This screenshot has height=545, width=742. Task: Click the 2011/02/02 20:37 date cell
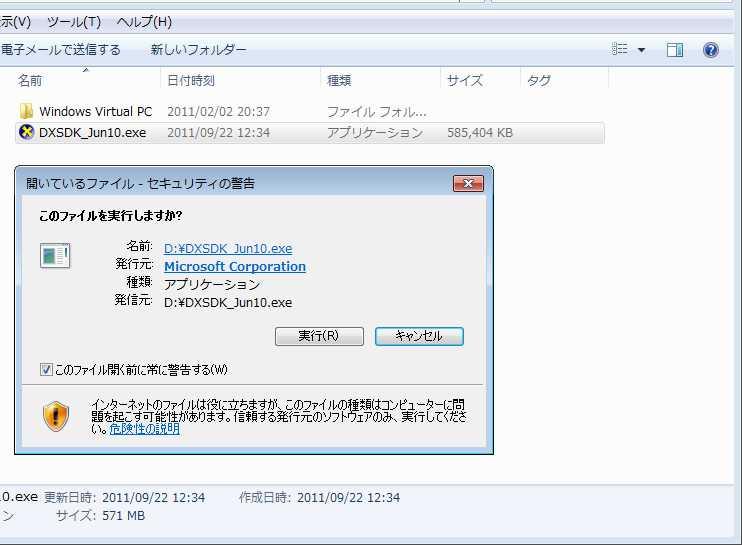[x=219, y=112]
